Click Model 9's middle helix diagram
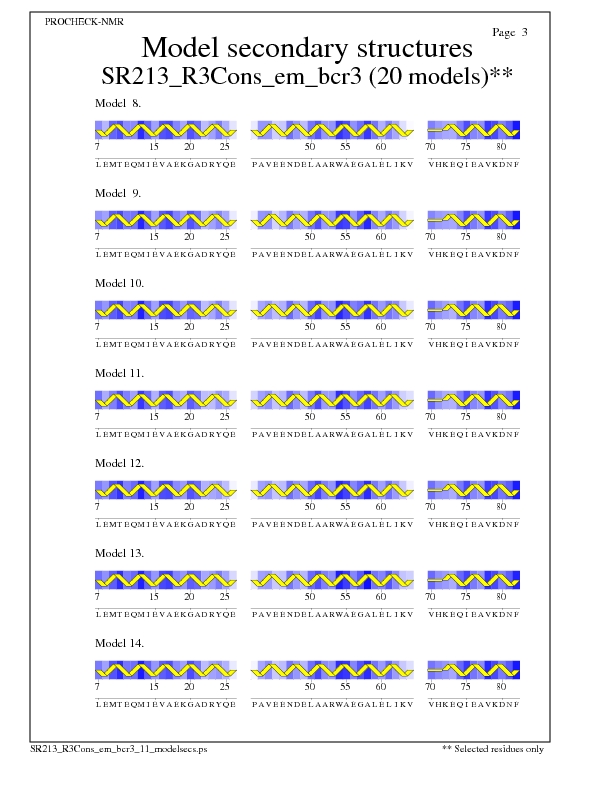The image size is (612, 792). (x=333, y=220)
